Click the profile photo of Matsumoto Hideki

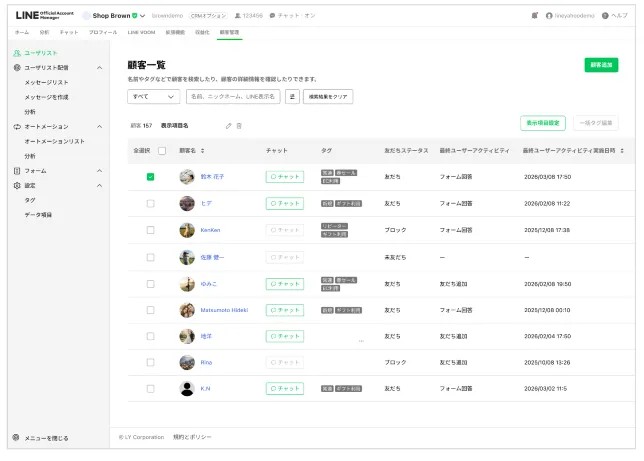tap(187, 310)
